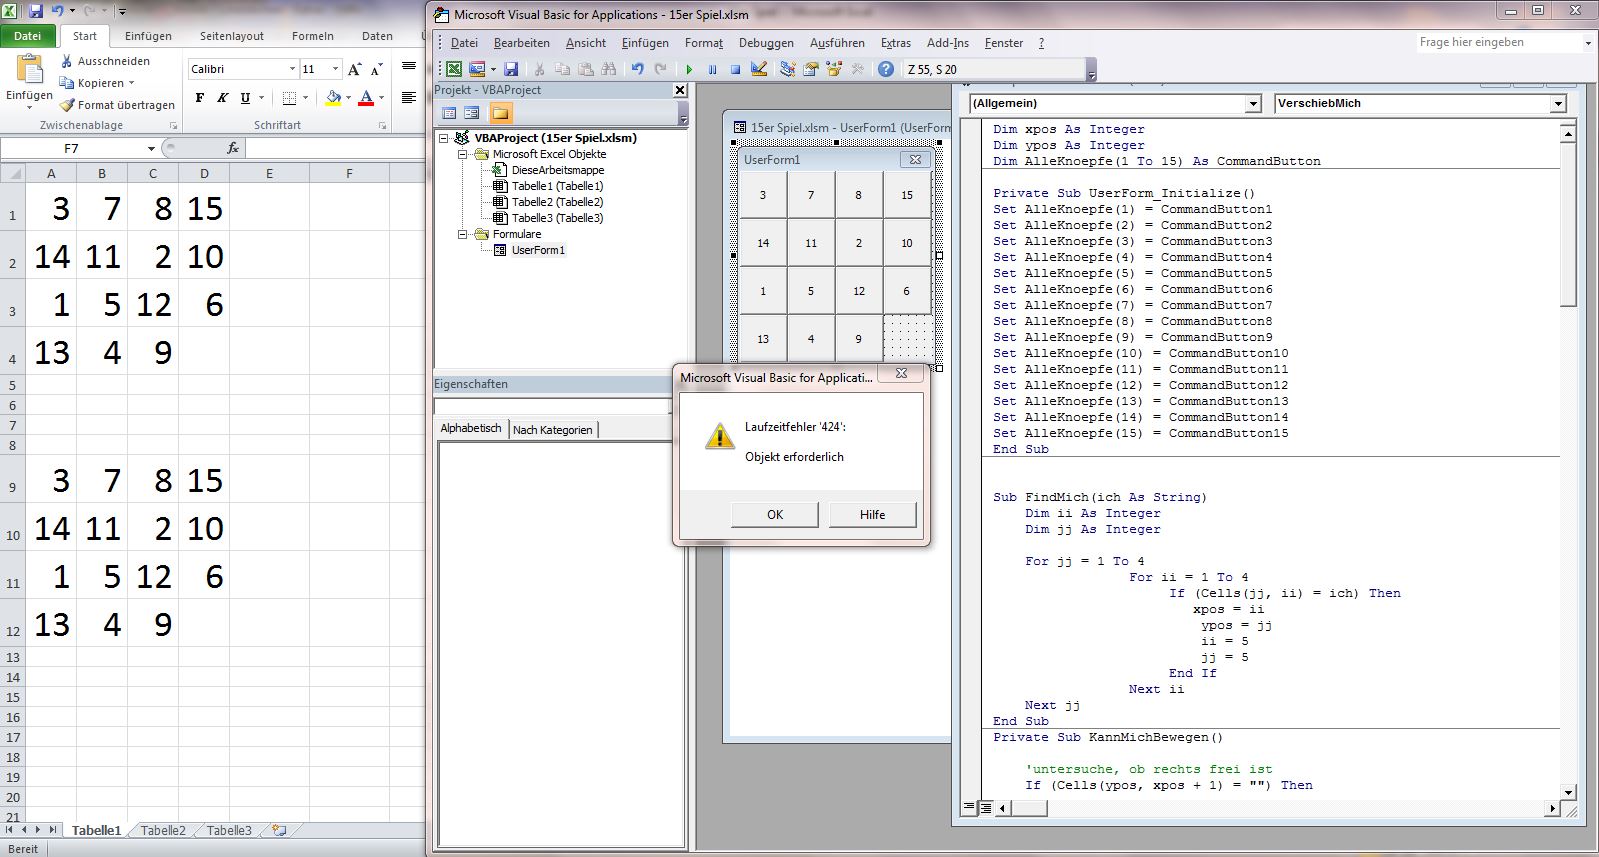Image resolution: width=1599 pixels, height=857 pixels.
Task: Open borders dropdown arrow in ribbon
Action: (305, 98)
